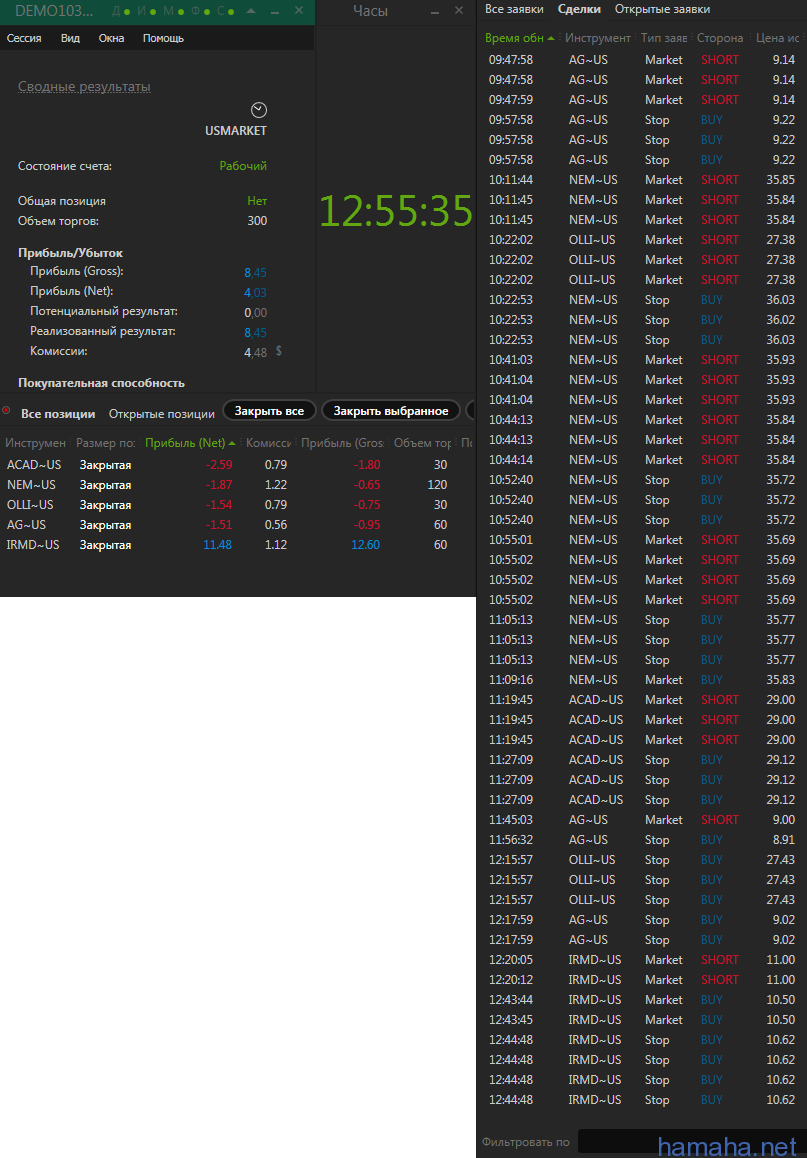Click the Фильтровать по filter input field
This screenshot has height=1158, width=807.
click(693, 1142)
